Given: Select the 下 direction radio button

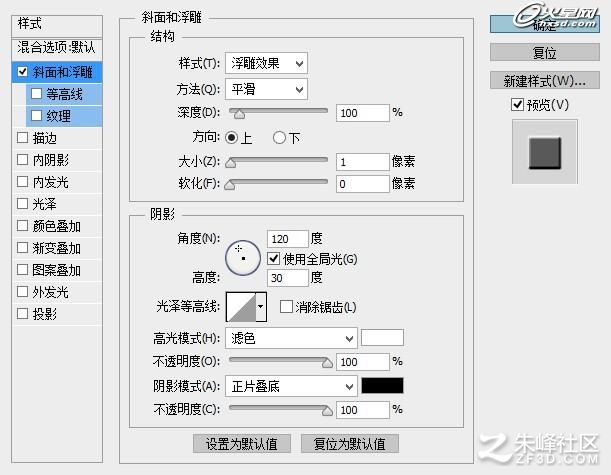Looking at the screenshot, I should 279,138.
